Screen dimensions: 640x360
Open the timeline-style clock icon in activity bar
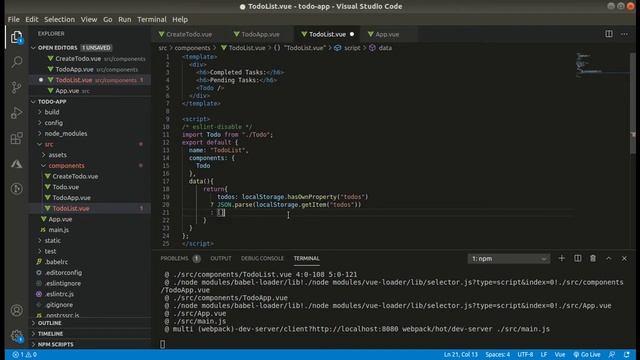(16, 189)
